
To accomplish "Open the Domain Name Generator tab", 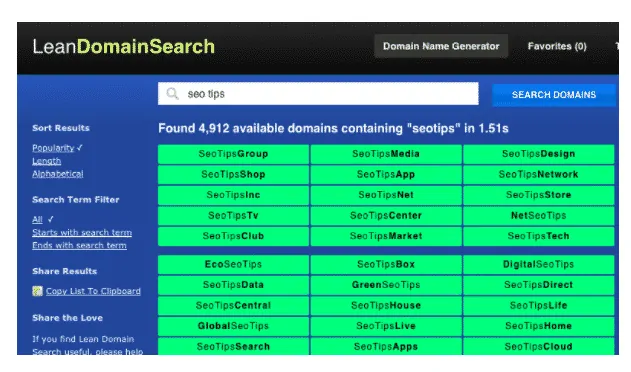I will pyautogui.click(x=441, y=46).
